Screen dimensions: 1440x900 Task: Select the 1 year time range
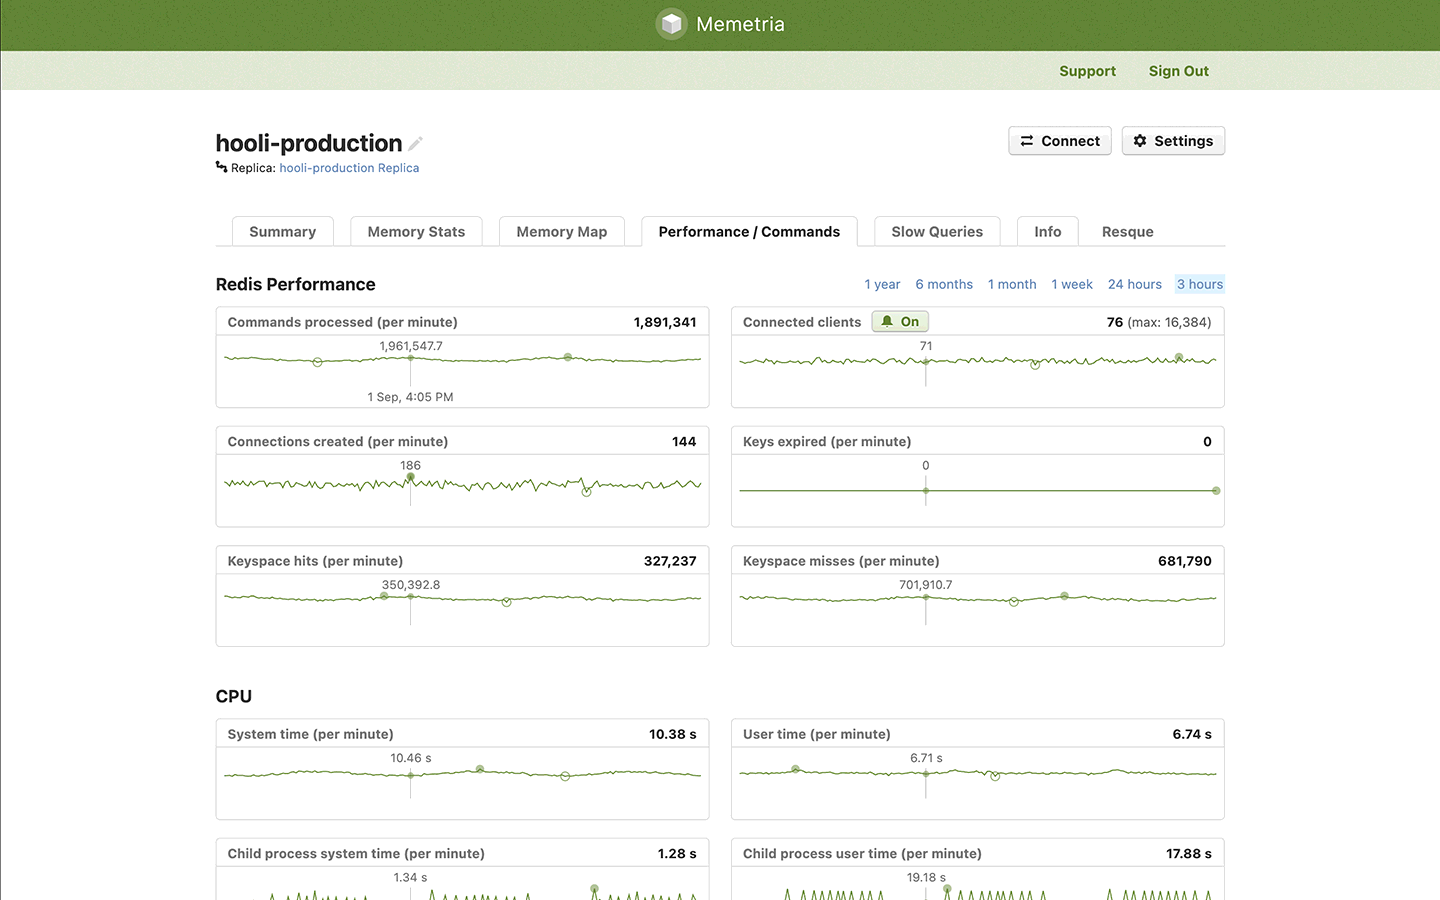tap(882, 284)
